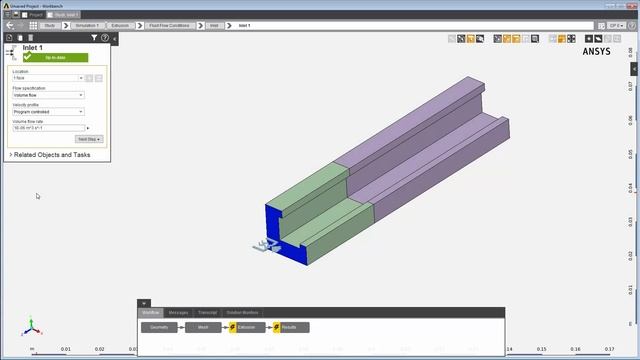Viewport: 640px width, 360px height.
Task: Click the Inlet boundary condition icon
Action: click(11, 53)
